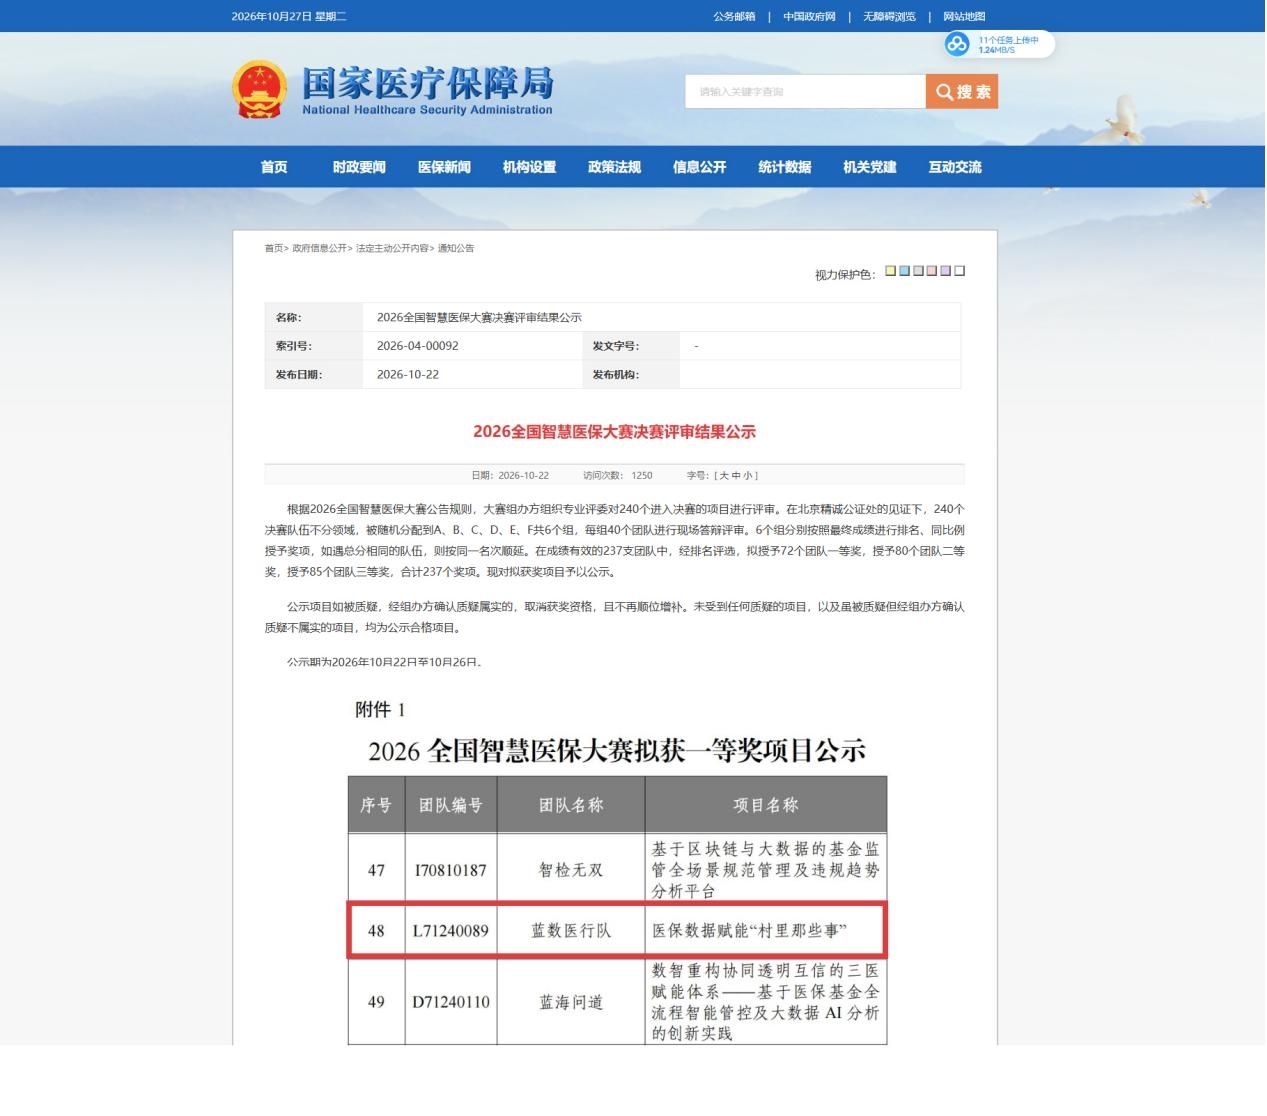1267x1116 pixels.
Task: Open the 医保新闻 nav menu
Action: [444, 167]
